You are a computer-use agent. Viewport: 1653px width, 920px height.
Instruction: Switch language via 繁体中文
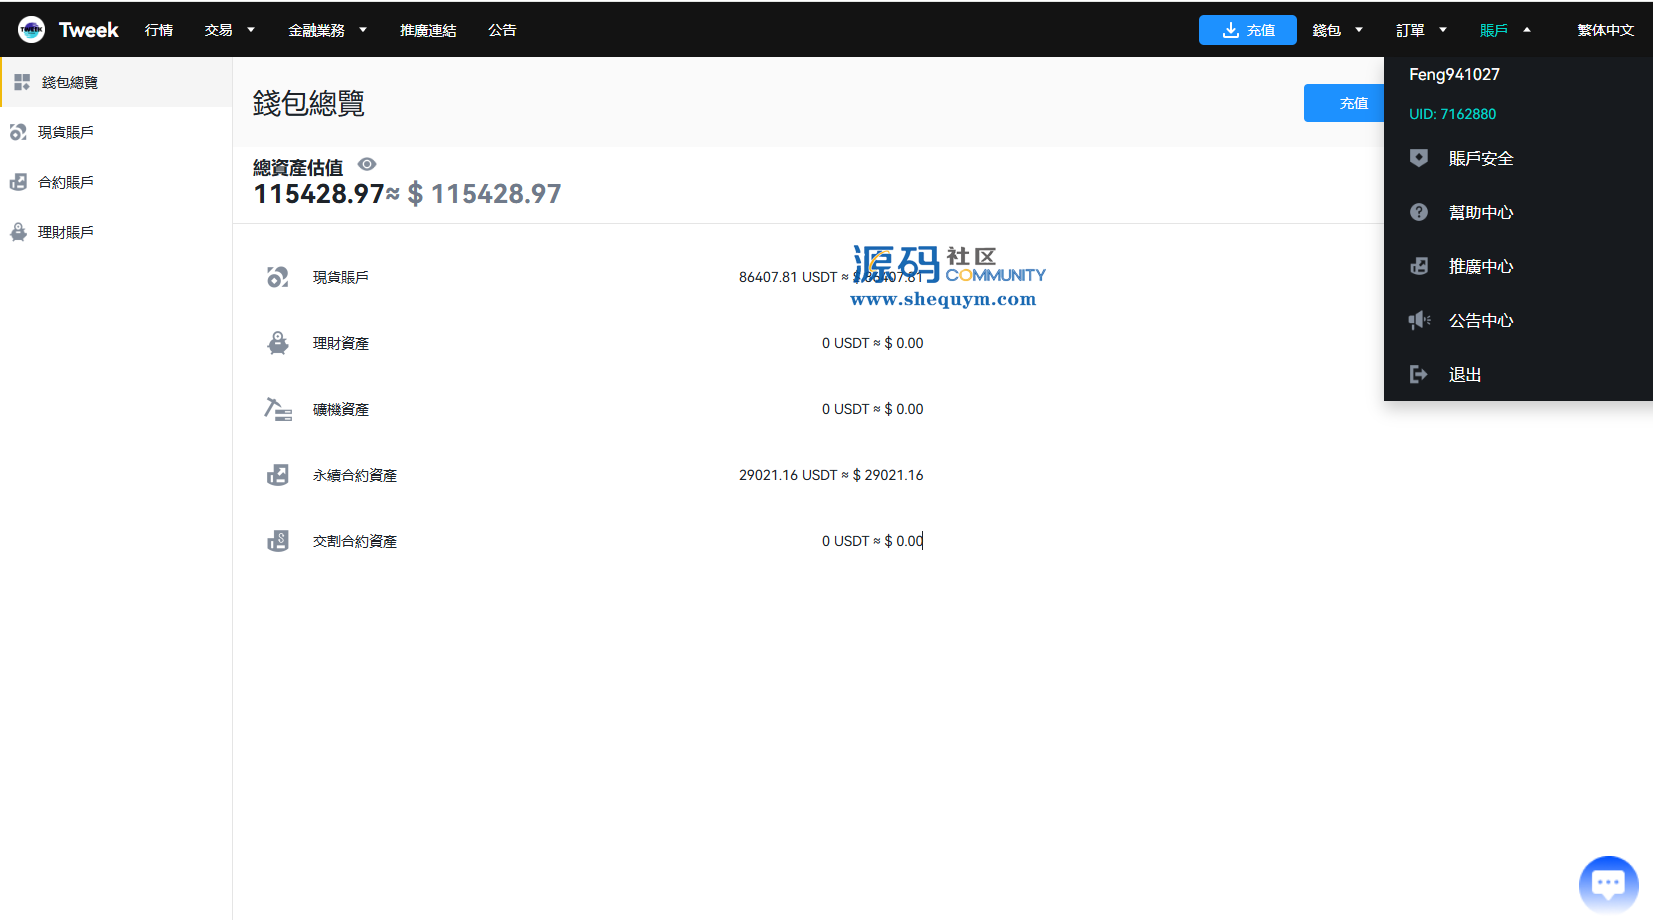1605,30
